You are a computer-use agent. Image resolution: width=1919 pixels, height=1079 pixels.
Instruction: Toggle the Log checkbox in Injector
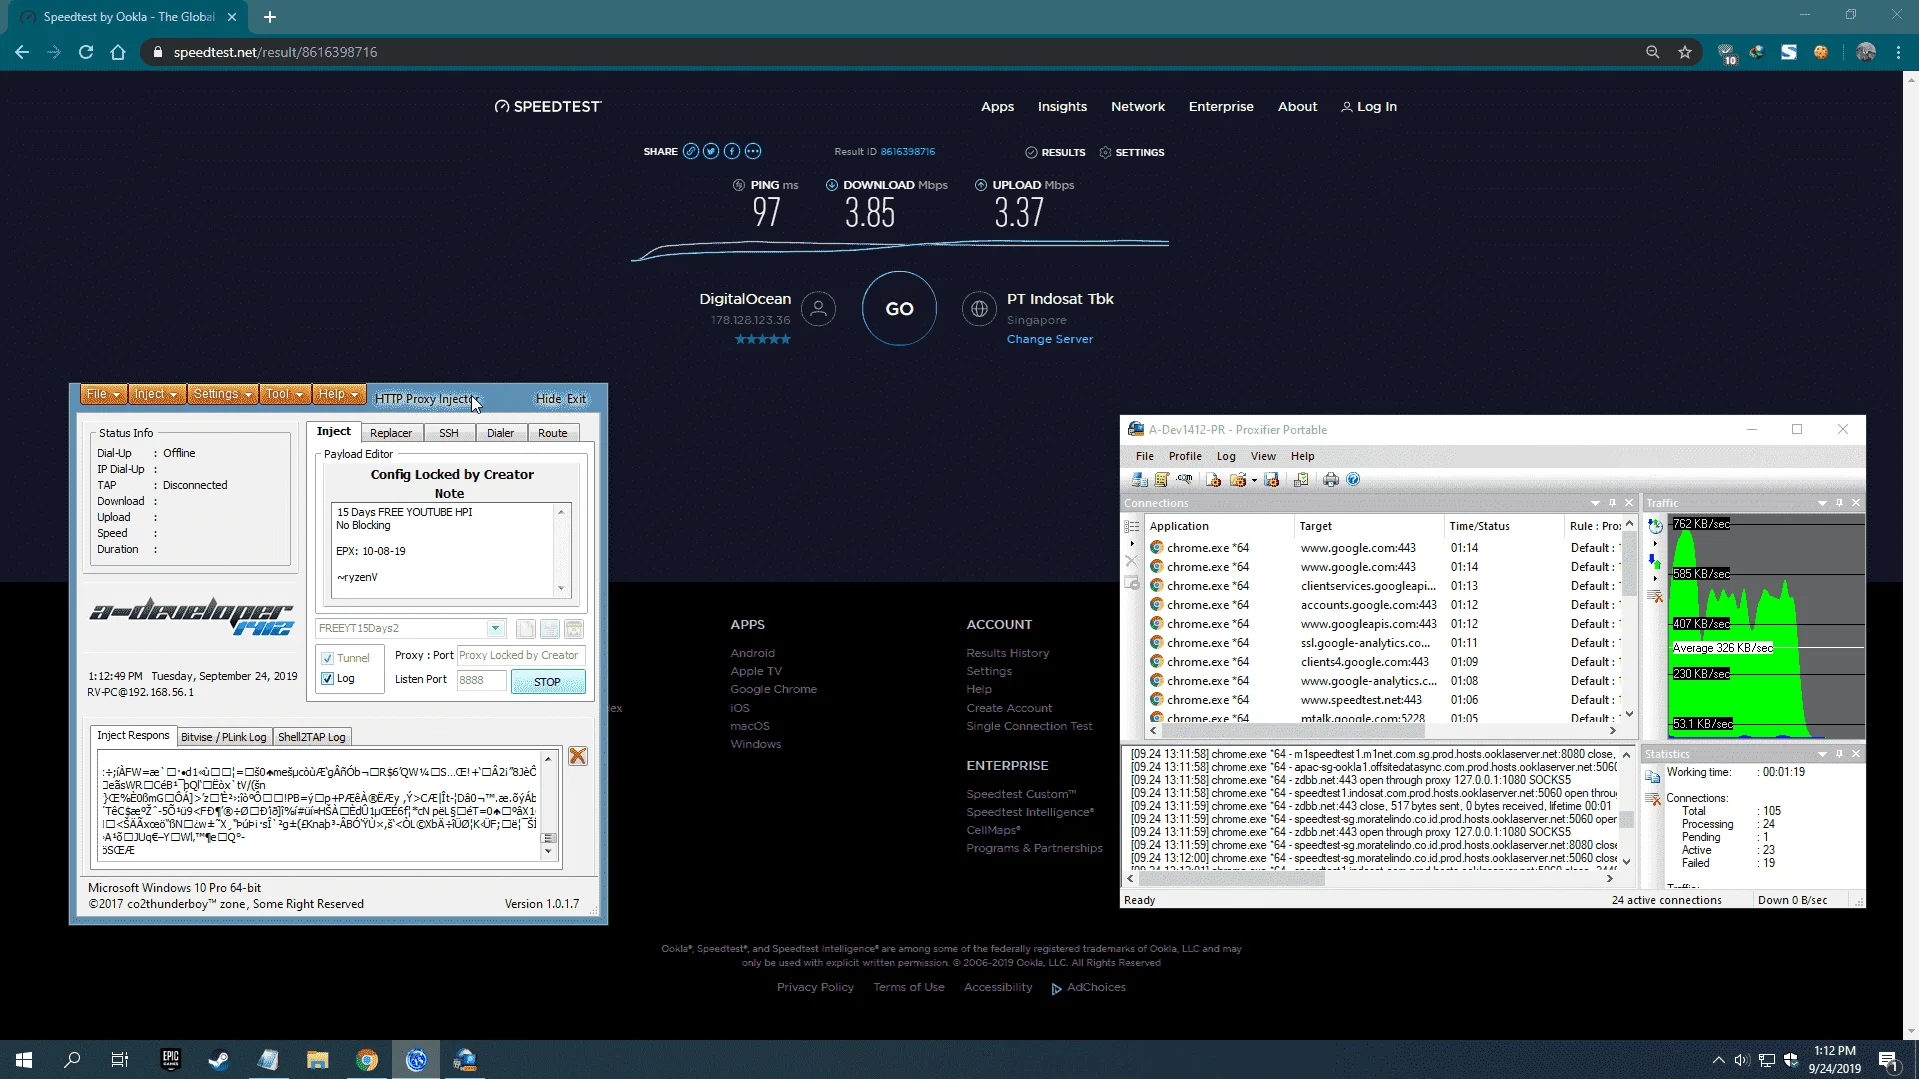327,679
